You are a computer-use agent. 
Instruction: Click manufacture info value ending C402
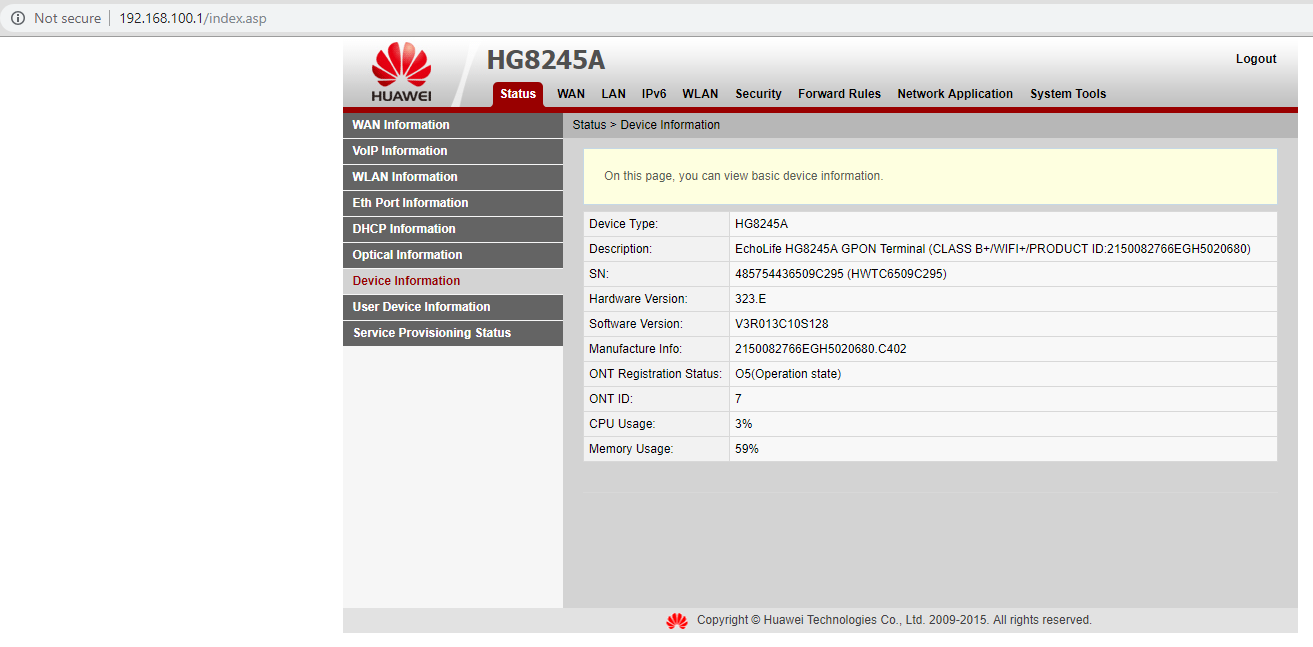click(821, 349)
